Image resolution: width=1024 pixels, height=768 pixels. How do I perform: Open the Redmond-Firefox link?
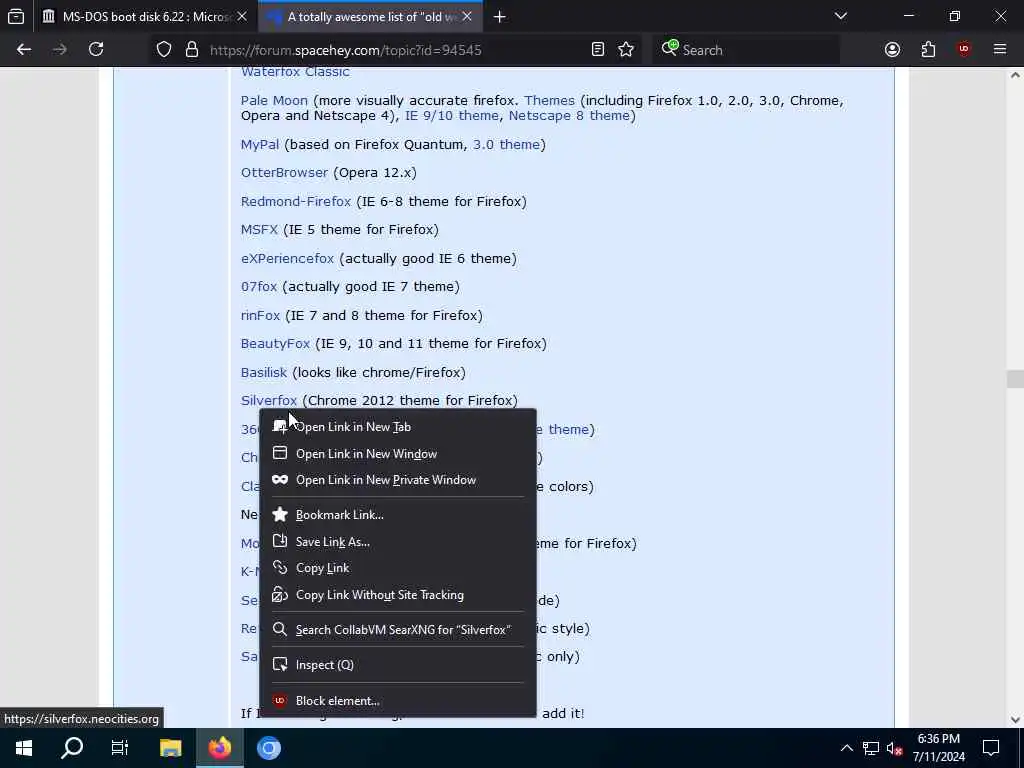pos(296,201)
